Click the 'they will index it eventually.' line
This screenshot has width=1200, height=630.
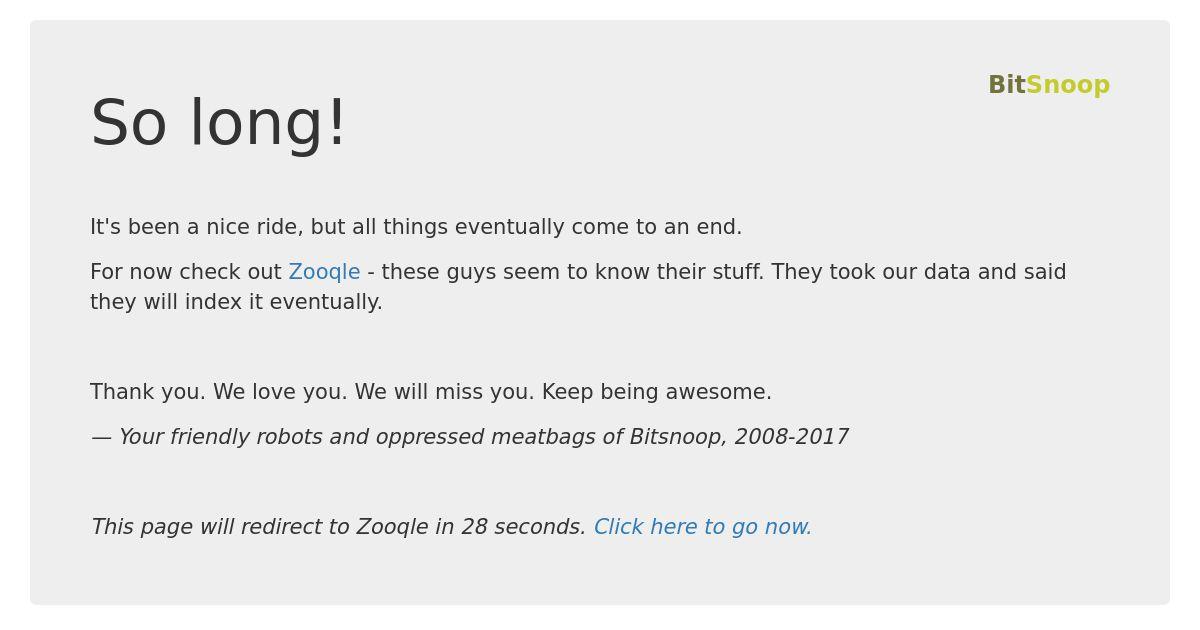tap(236, 302)
